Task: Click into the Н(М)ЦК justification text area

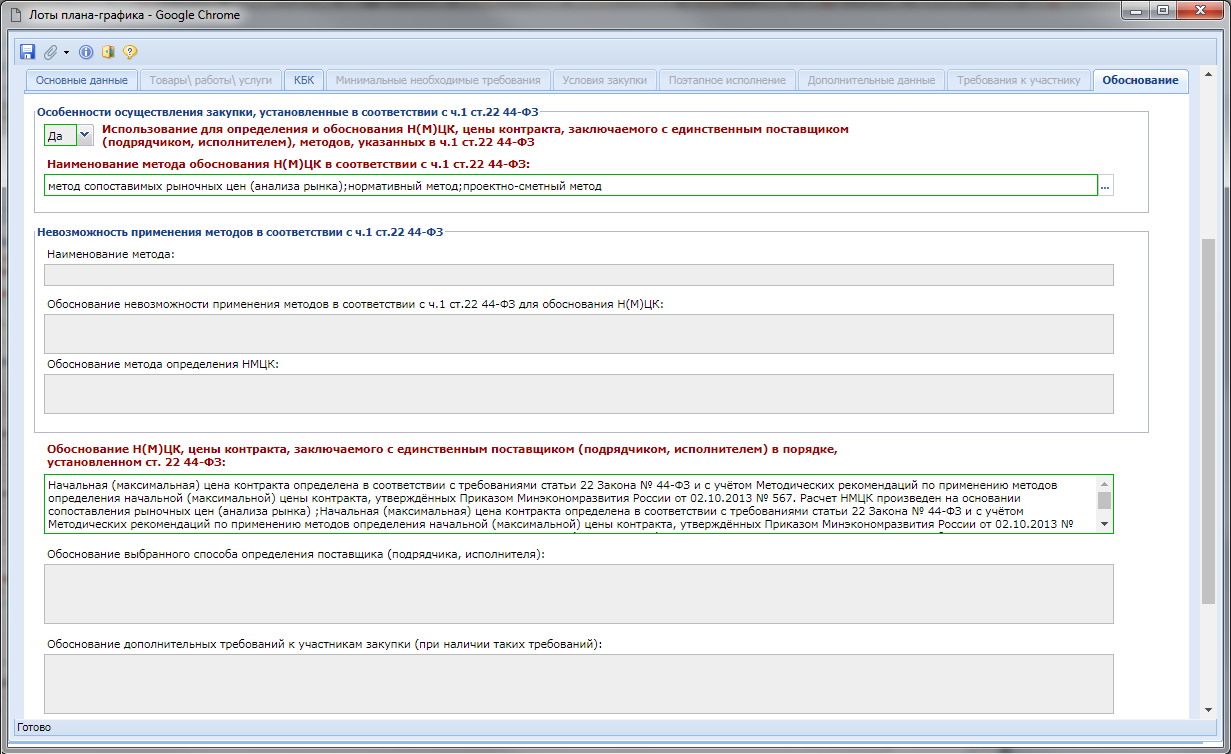Action: [x=570, y=504]
